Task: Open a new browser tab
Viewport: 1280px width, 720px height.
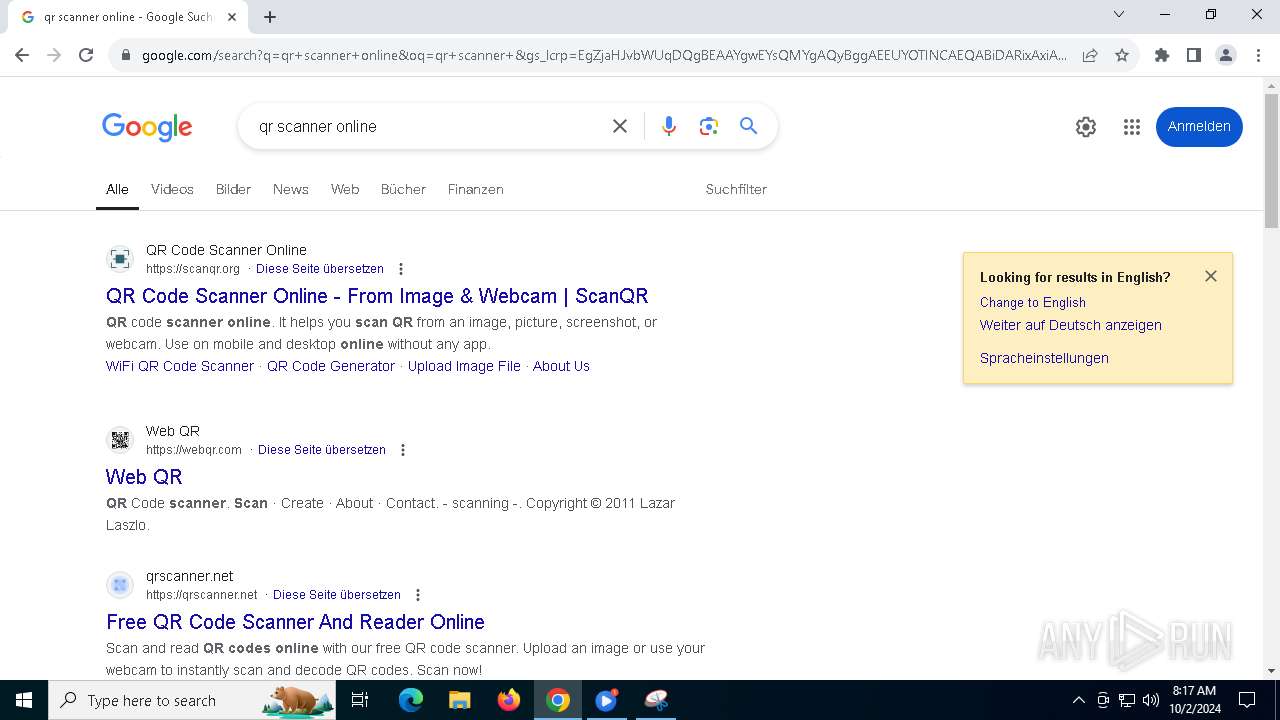Action: click(x=270, y=17)
